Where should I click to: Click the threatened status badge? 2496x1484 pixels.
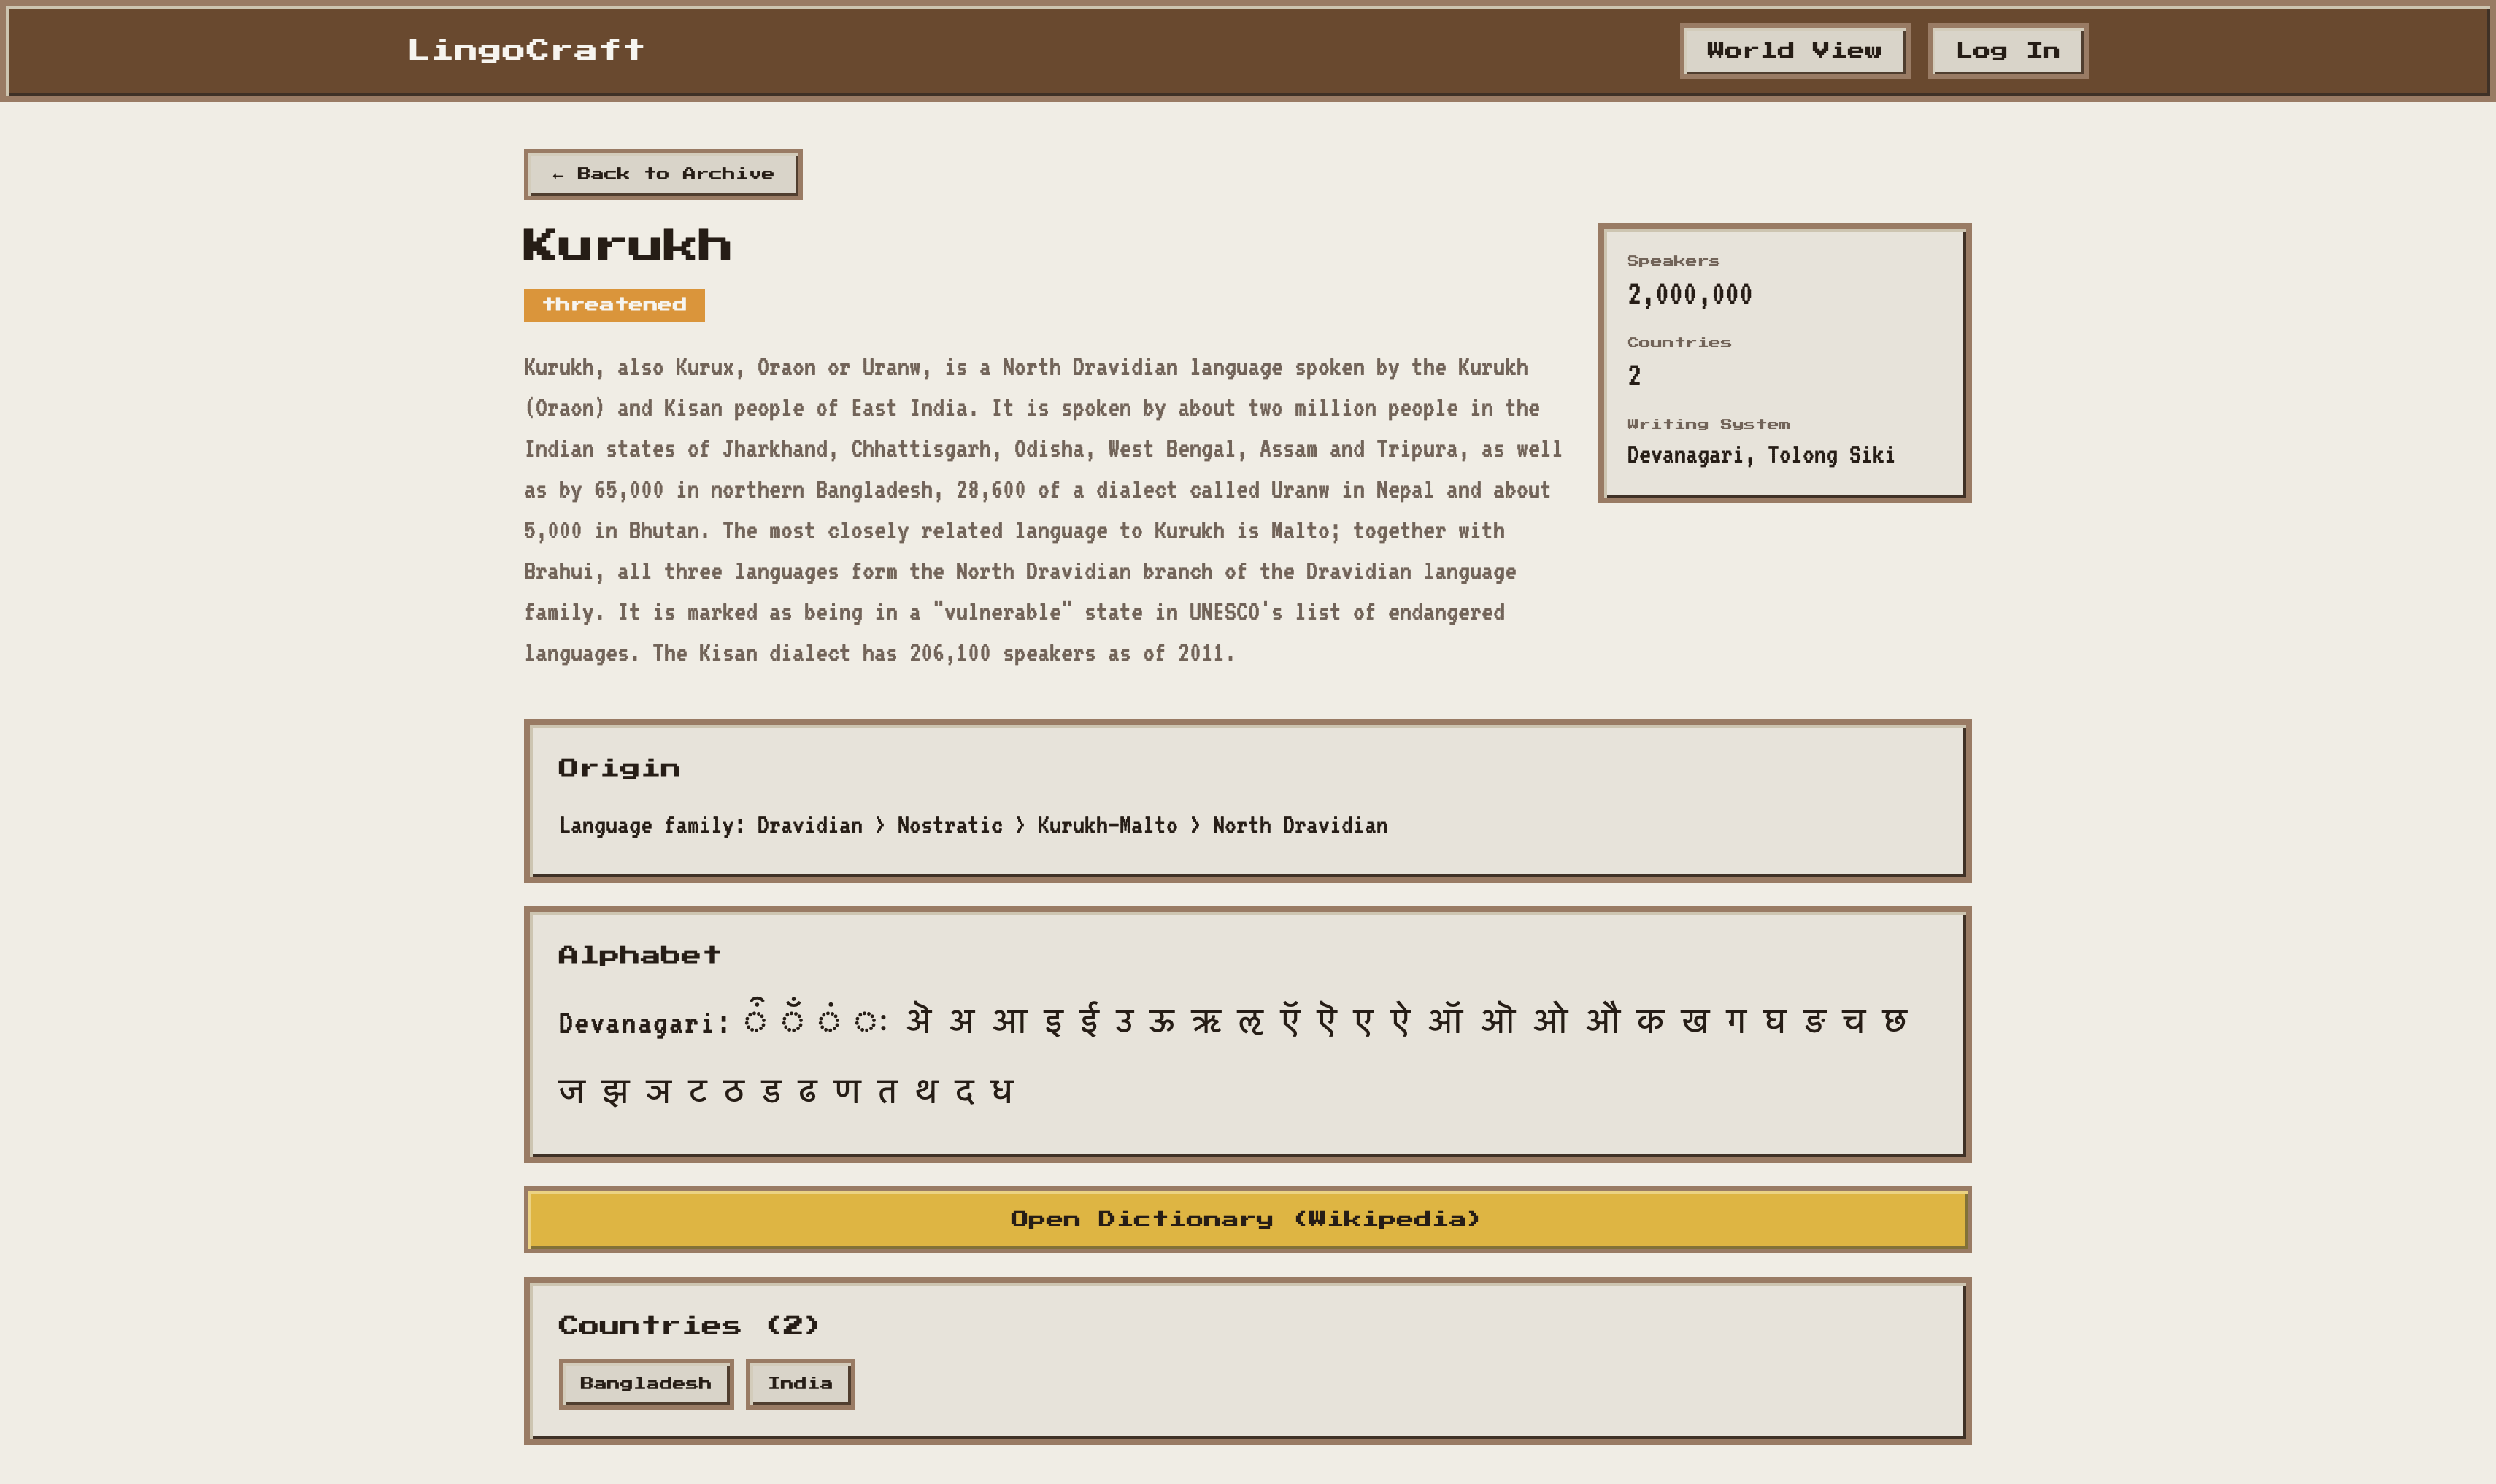[x=614, y=305]
